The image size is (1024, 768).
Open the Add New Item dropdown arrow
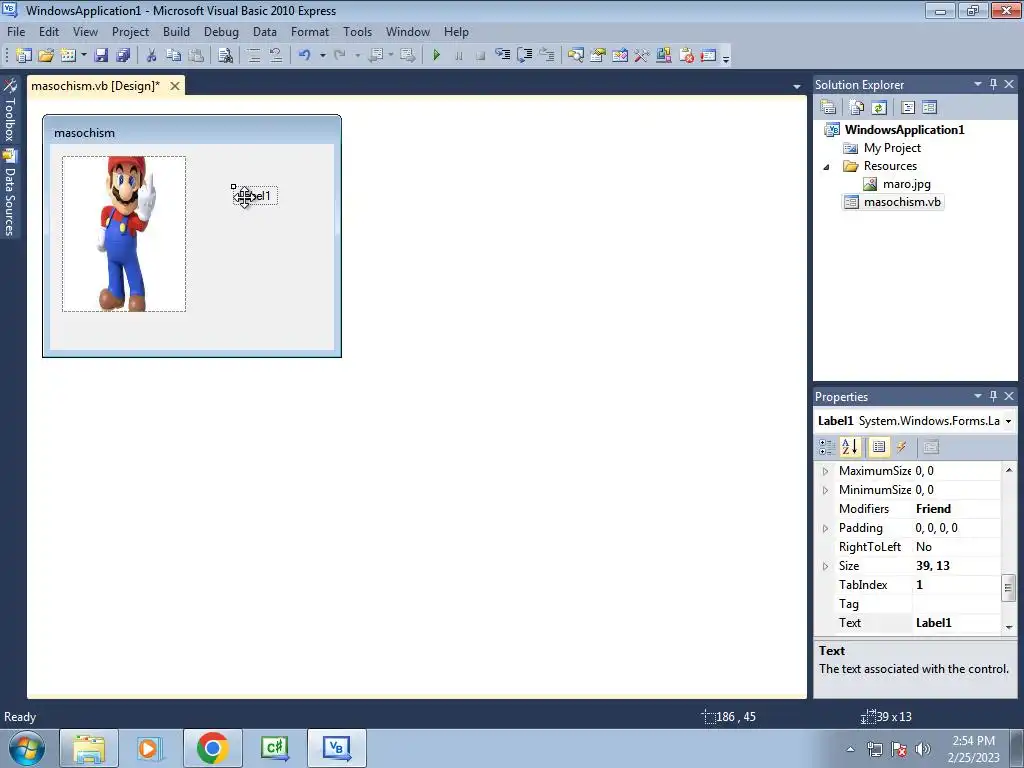pyautogui.click(x=84, y=56)
